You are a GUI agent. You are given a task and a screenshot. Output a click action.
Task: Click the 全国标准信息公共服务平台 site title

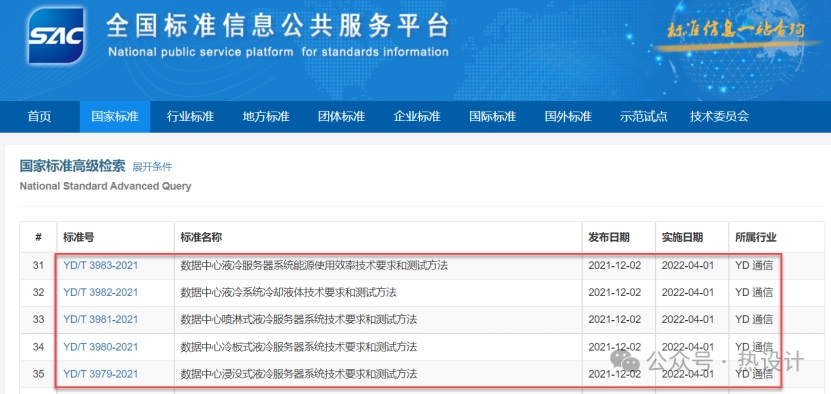(x=278, y=25)
